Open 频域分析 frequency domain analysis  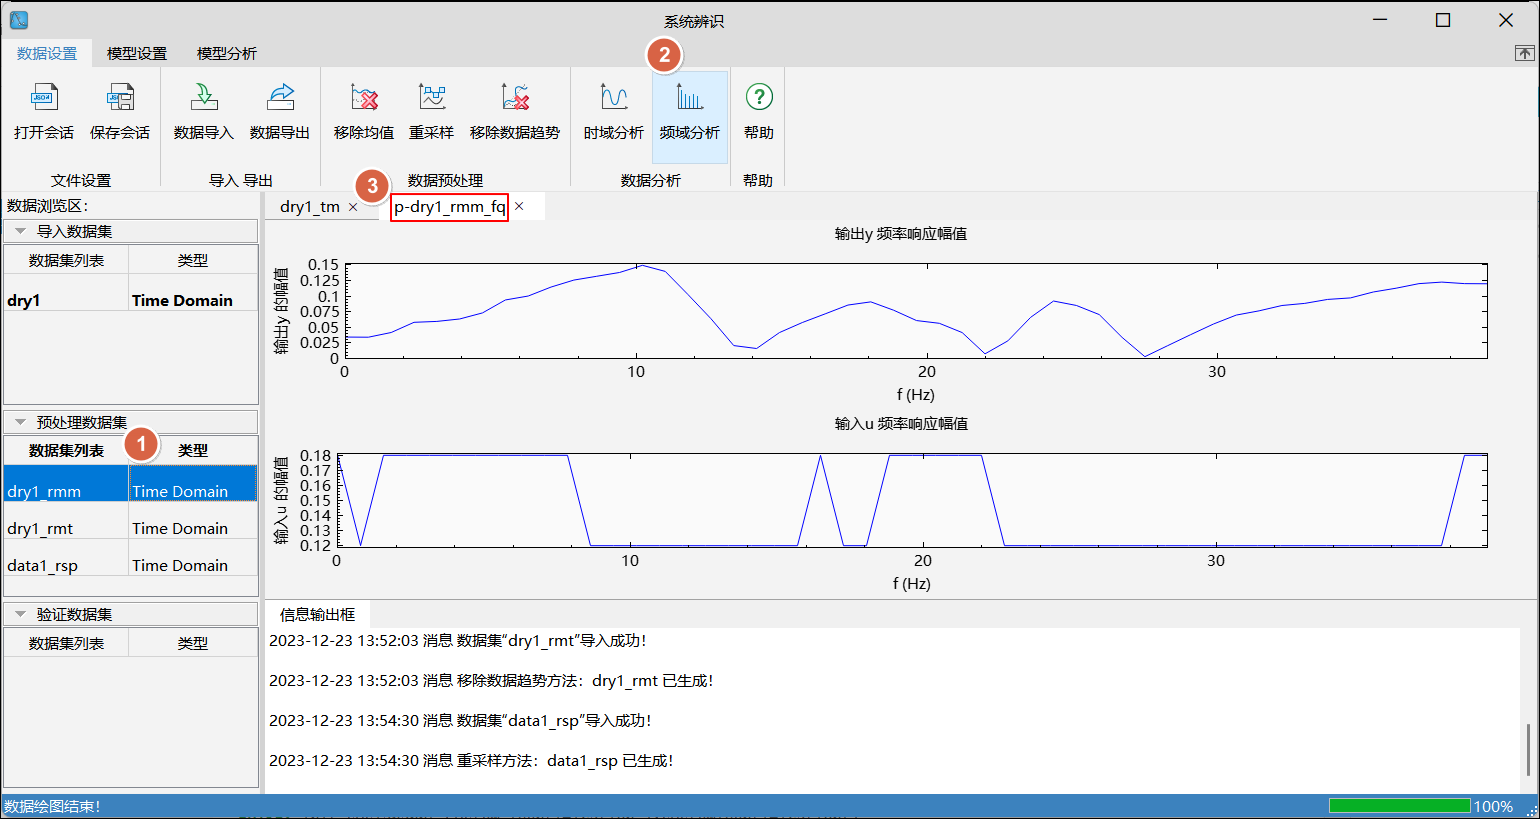[689, 98]
